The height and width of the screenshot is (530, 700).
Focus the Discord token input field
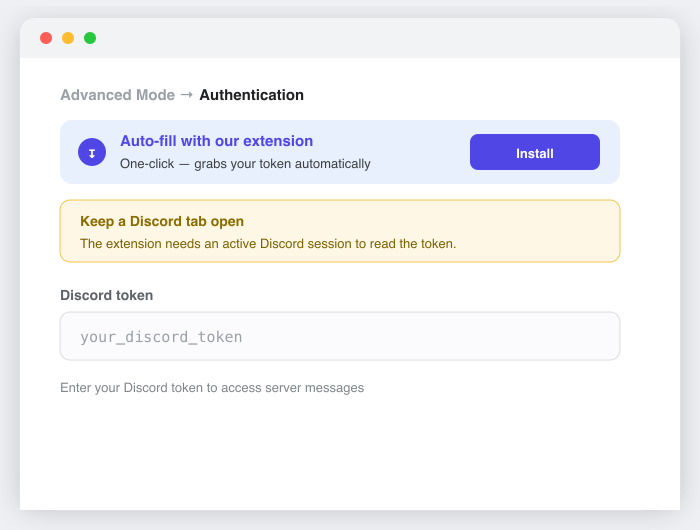(340, 336)
